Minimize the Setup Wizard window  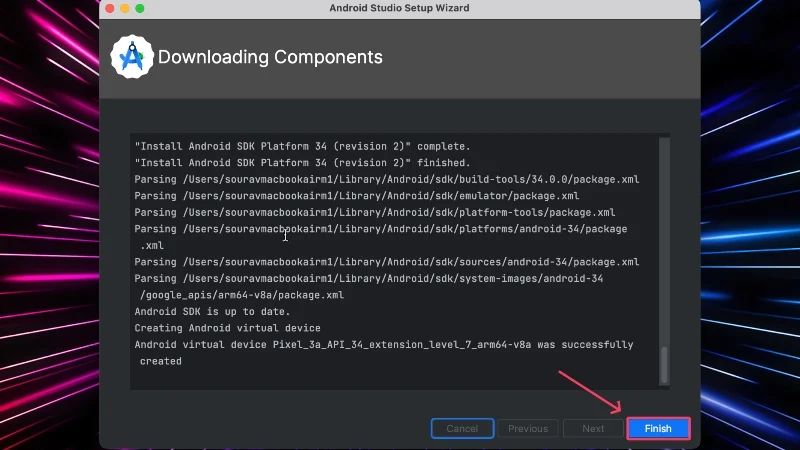click(124, 9)
